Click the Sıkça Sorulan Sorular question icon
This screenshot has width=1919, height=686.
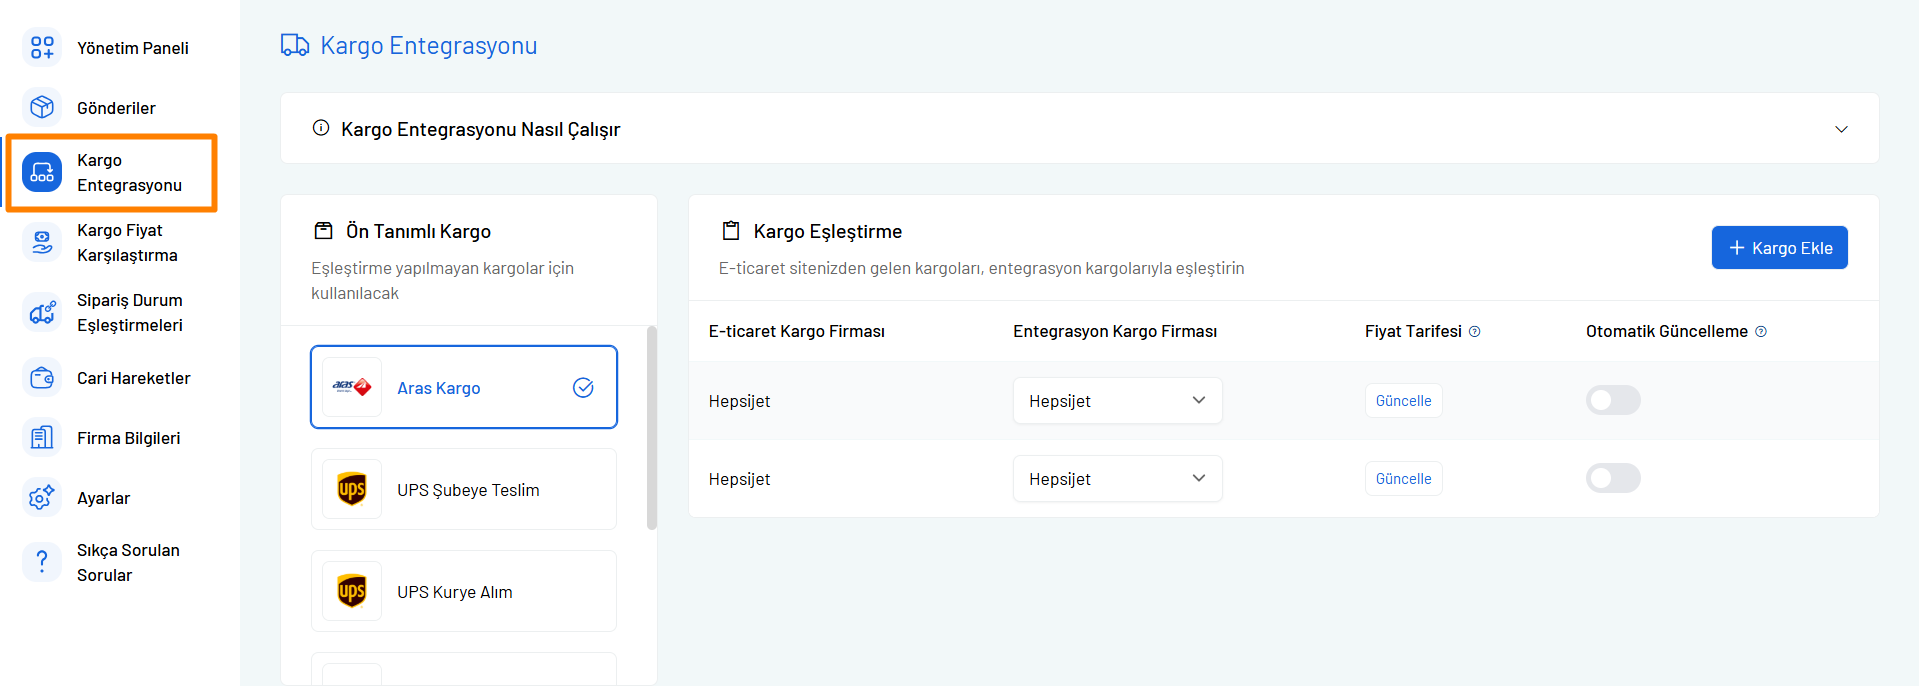coord(42,562)
